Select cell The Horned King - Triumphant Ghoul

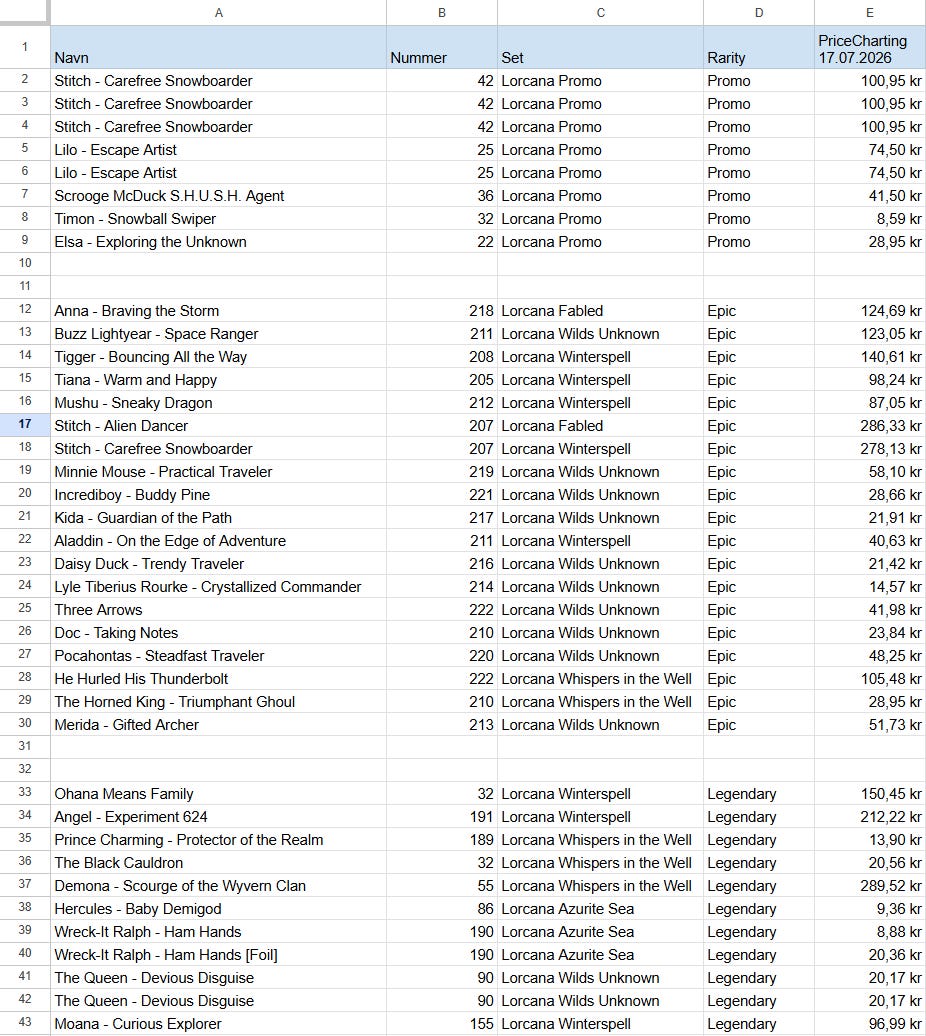(219, 702)
